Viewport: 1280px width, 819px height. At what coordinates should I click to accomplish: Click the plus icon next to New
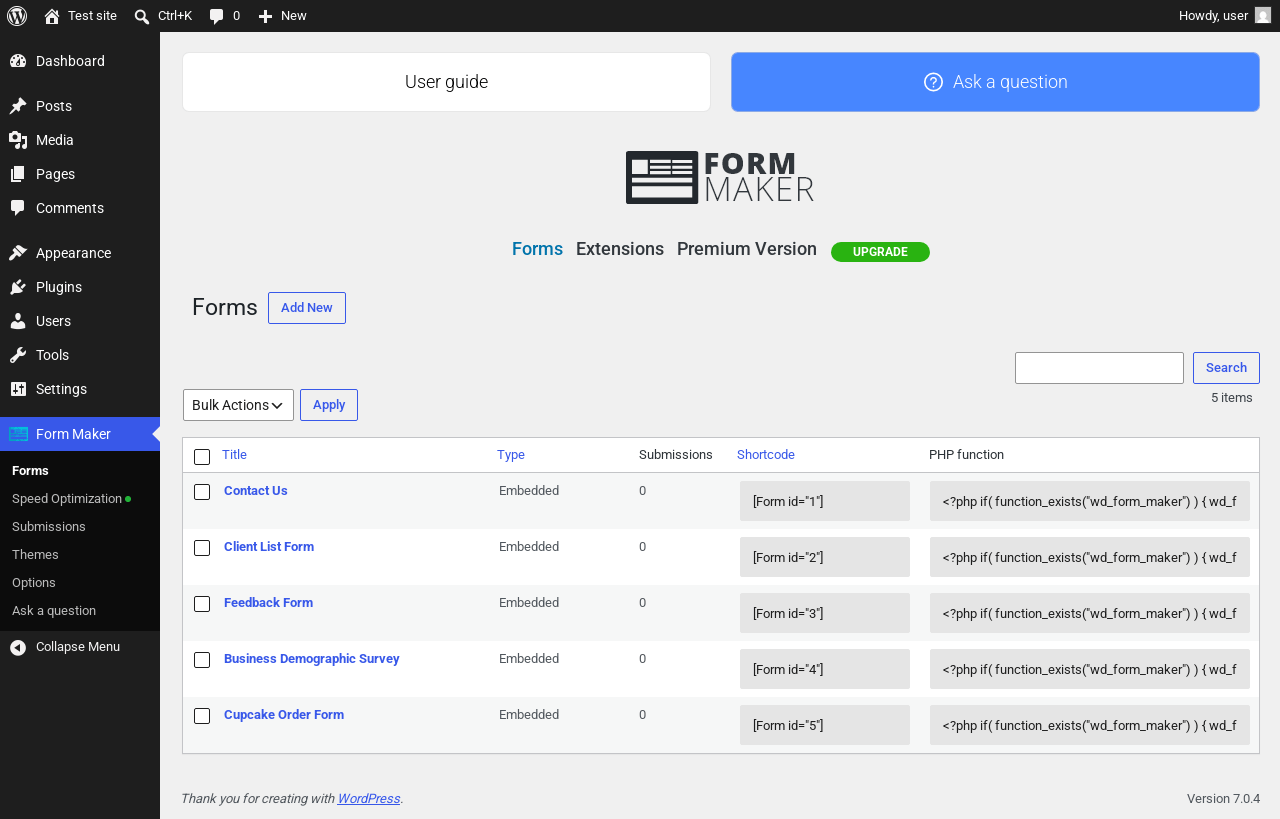(265, 16)
